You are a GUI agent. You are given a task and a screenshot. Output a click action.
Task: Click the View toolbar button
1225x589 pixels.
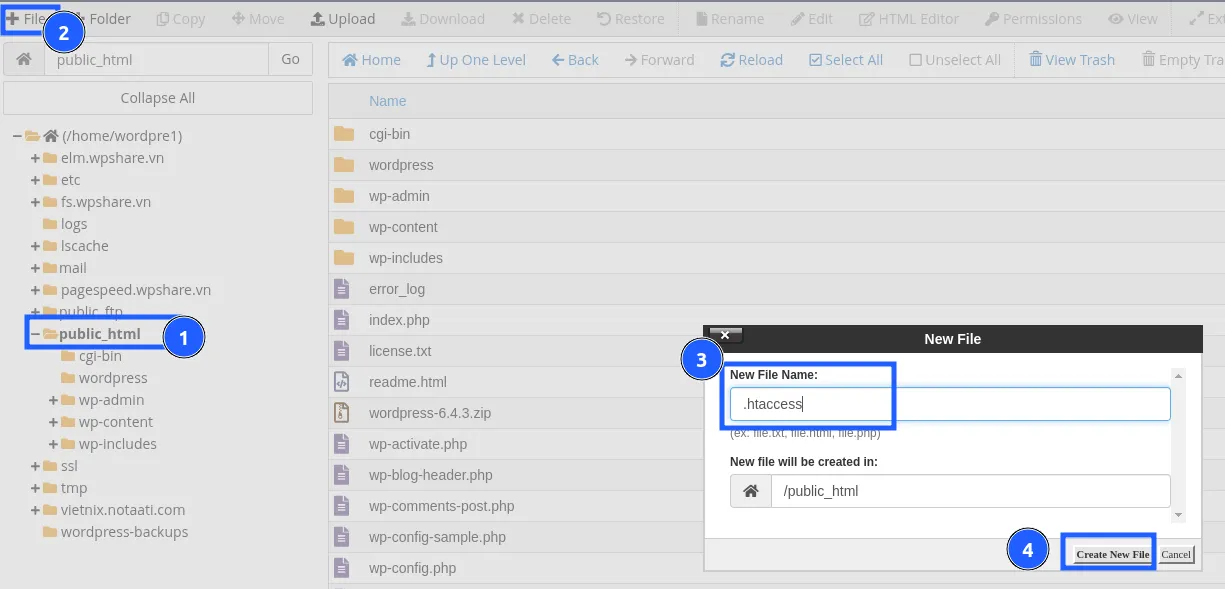tap(1135, 19)
